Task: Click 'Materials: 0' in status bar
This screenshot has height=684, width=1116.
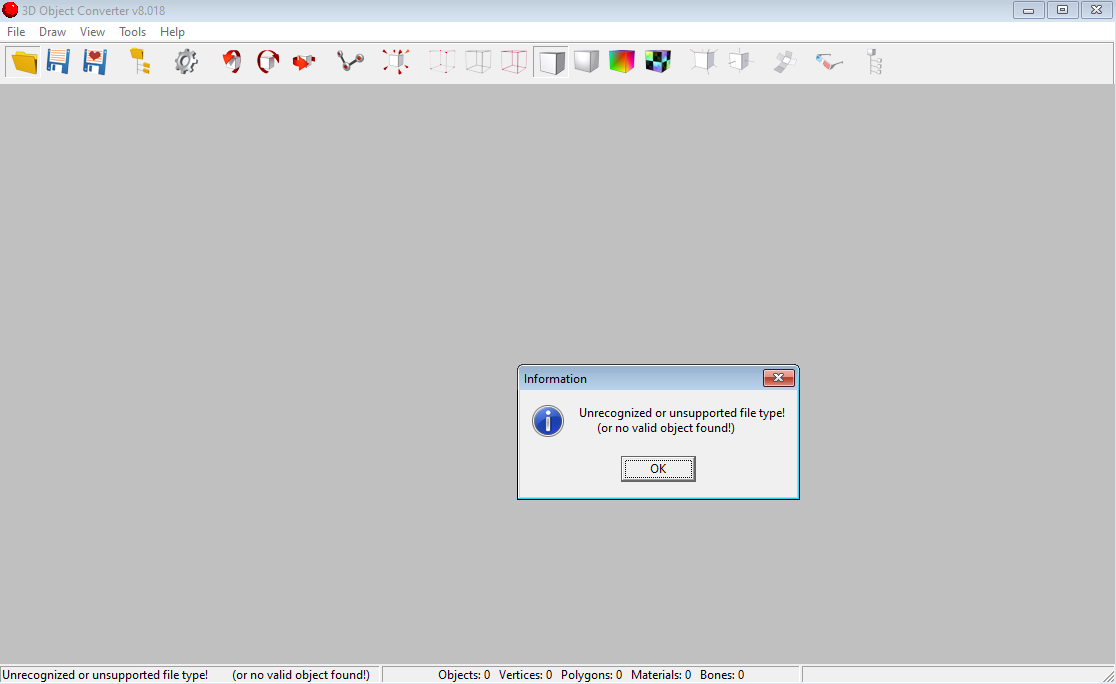Action: 661,675
